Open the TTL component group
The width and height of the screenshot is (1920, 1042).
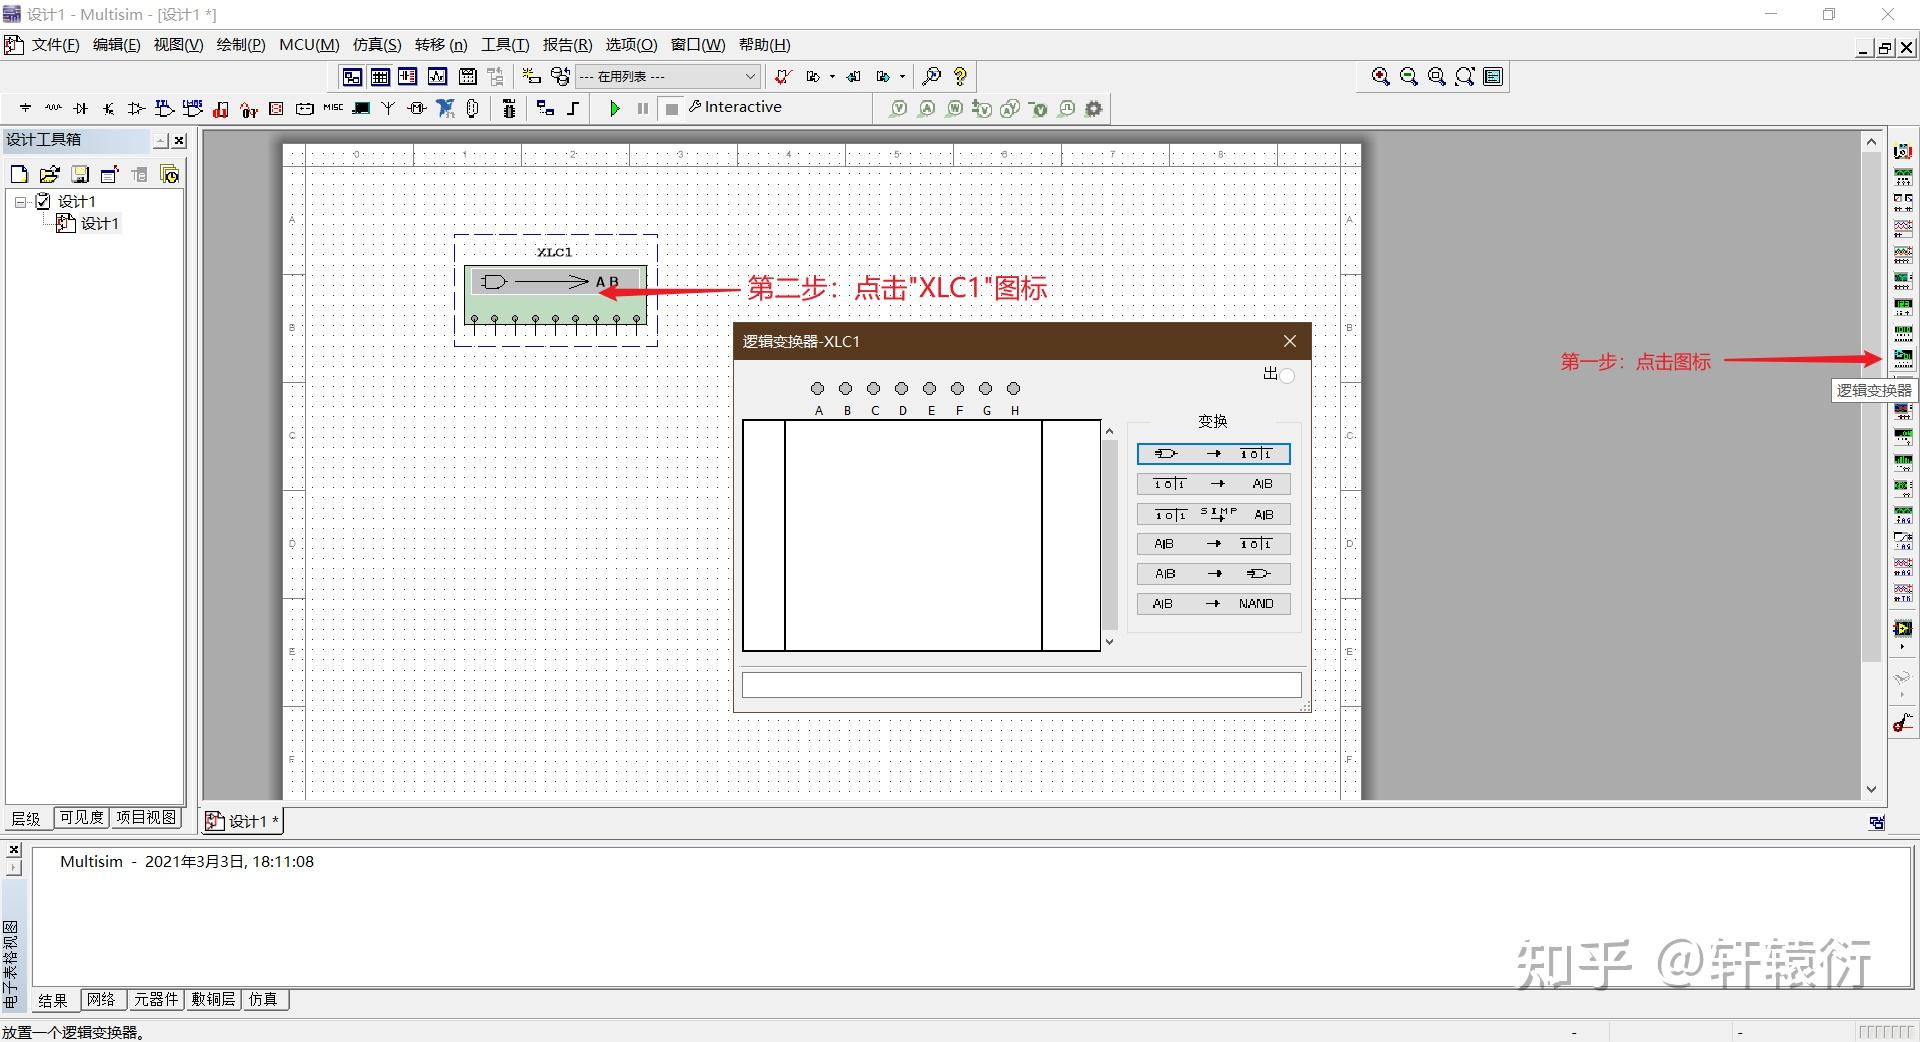165,108
